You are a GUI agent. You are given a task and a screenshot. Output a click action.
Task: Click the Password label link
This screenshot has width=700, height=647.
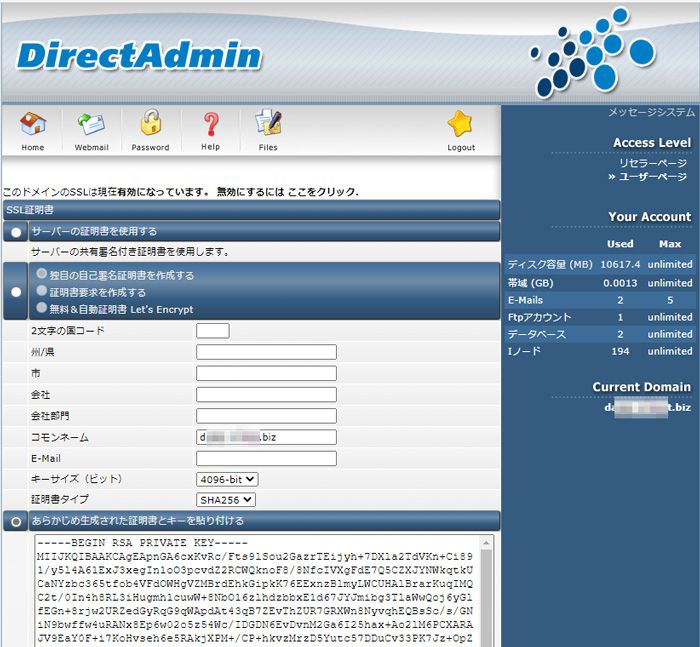click(150, 147)
